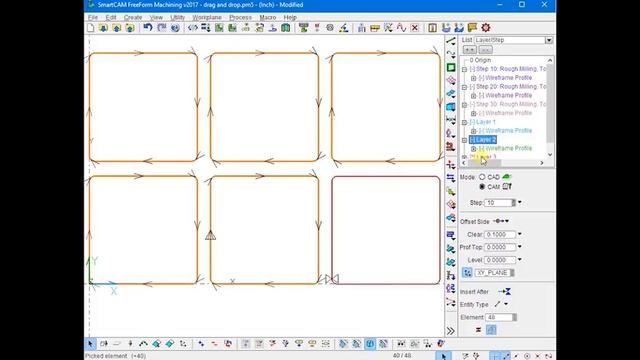This screenshot has width=640, height=360.
Task: Click the blue square icon below Element field
Action: tap(491, 330)
